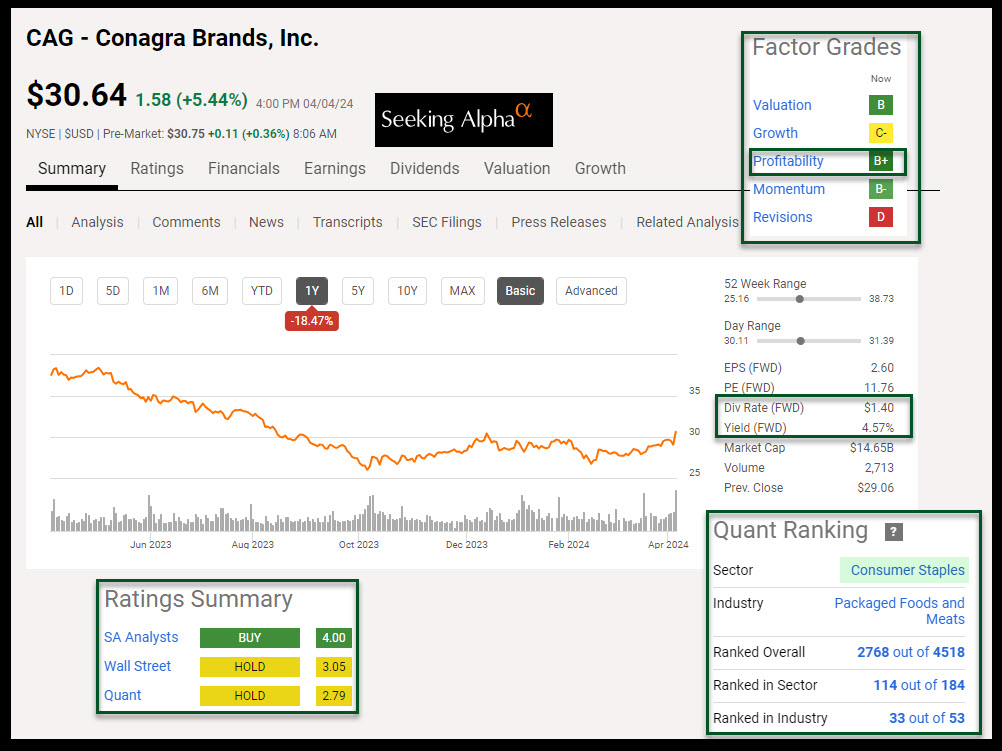This screenshot has width=1002, height=751.
Task: Click the Seeking Alpha logo
Action: click(x=463, y=120)
